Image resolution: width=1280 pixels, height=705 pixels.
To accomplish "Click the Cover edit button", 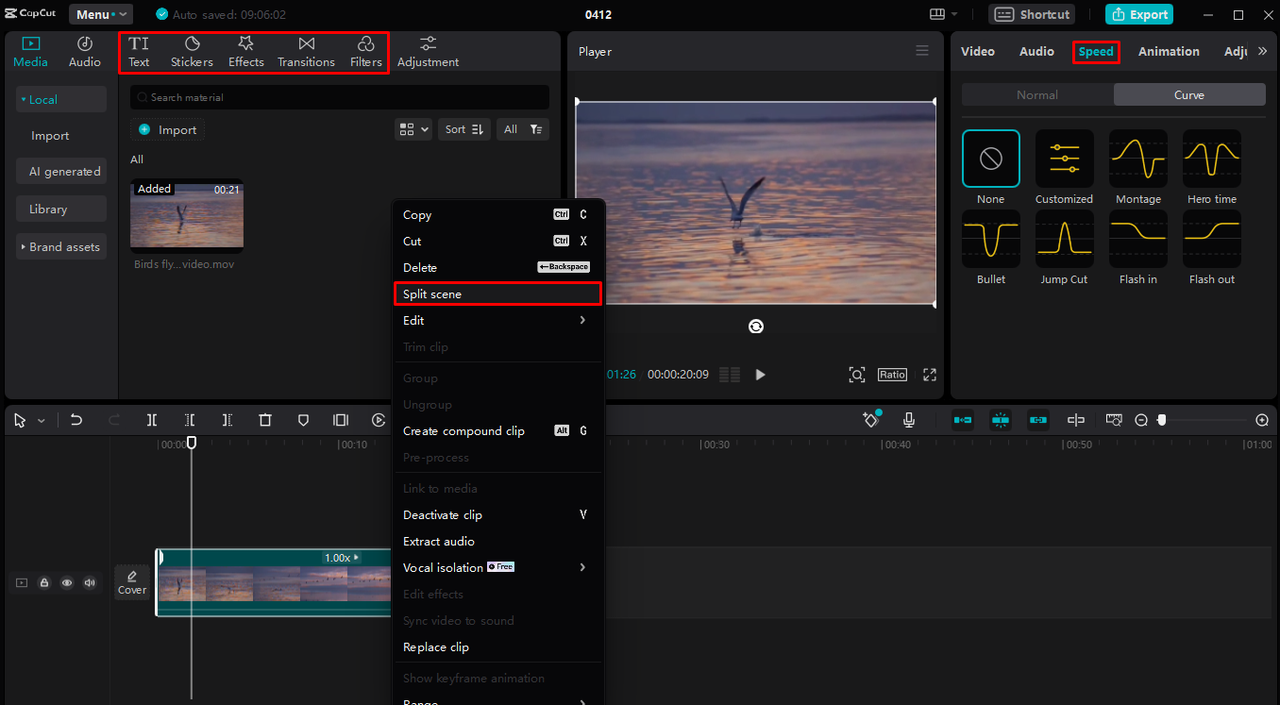I will pos(132,582).
